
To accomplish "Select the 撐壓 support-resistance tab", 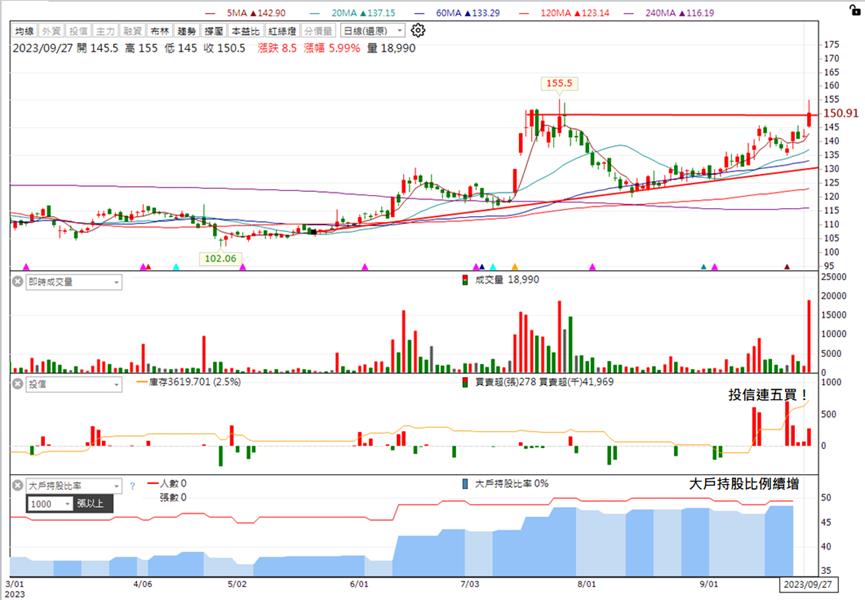I will [x=214, y=31].
